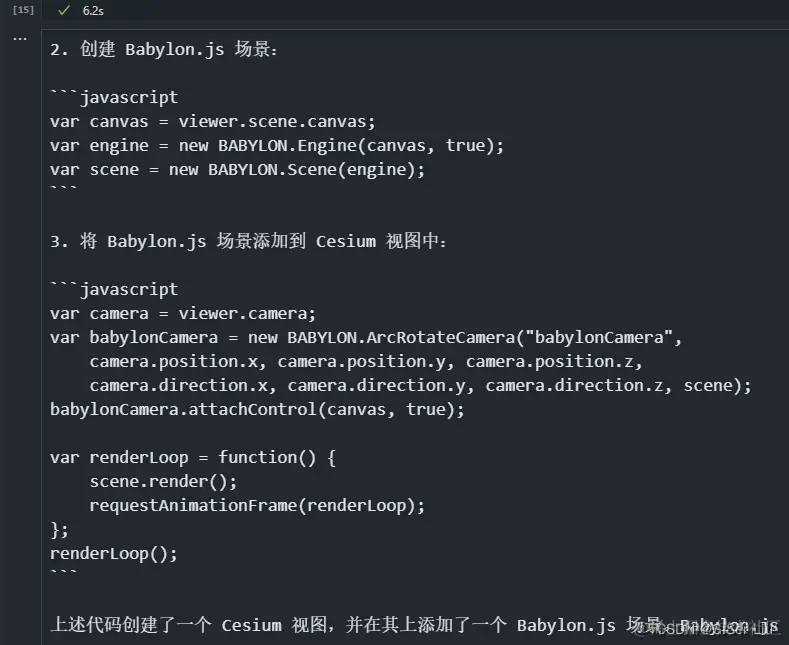Click the 'camera.direction.z, scene);' text
789x645 pixels.
(618, 385)
